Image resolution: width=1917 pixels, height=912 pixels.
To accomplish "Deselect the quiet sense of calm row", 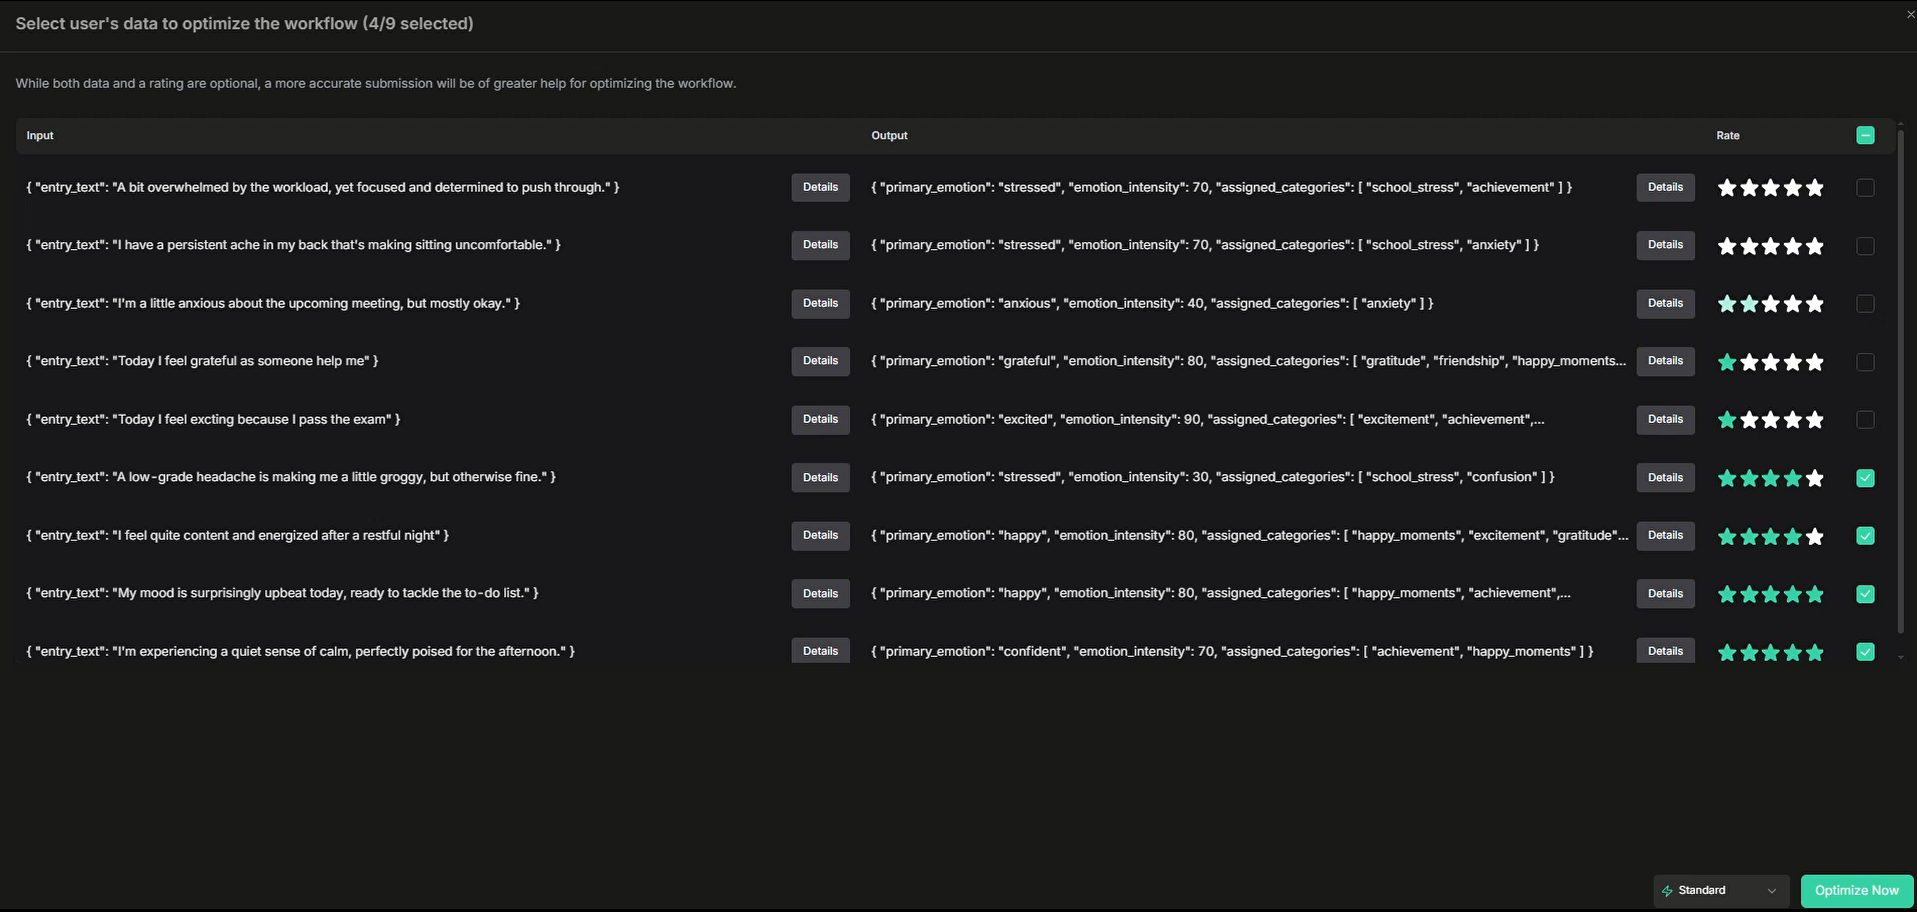I will (1865, 652).
